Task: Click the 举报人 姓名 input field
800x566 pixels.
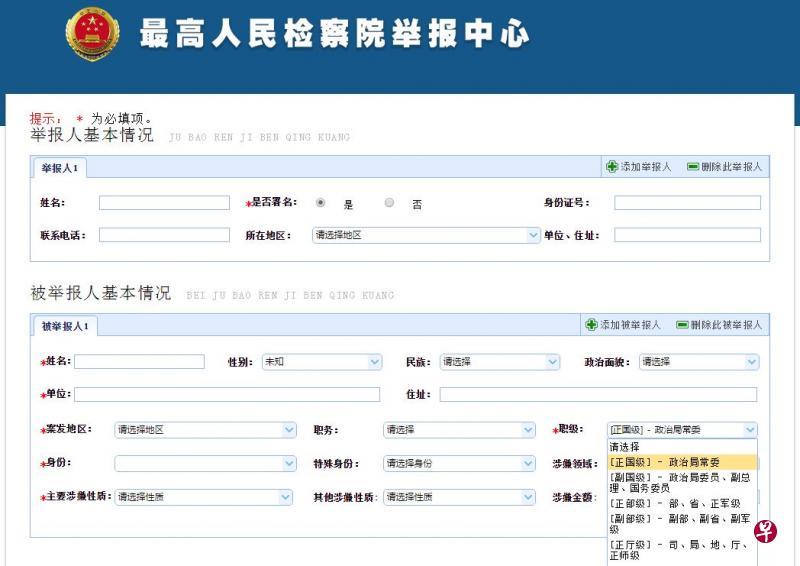Action: (x=164, y=203)
